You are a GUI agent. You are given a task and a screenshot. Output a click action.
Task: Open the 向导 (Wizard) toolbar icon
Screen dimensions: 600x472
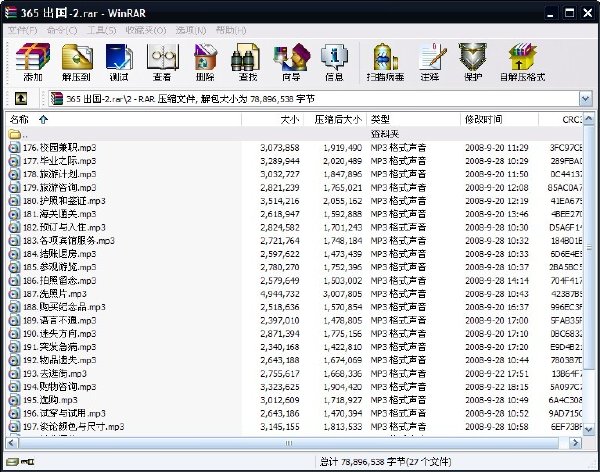[291, 57]
